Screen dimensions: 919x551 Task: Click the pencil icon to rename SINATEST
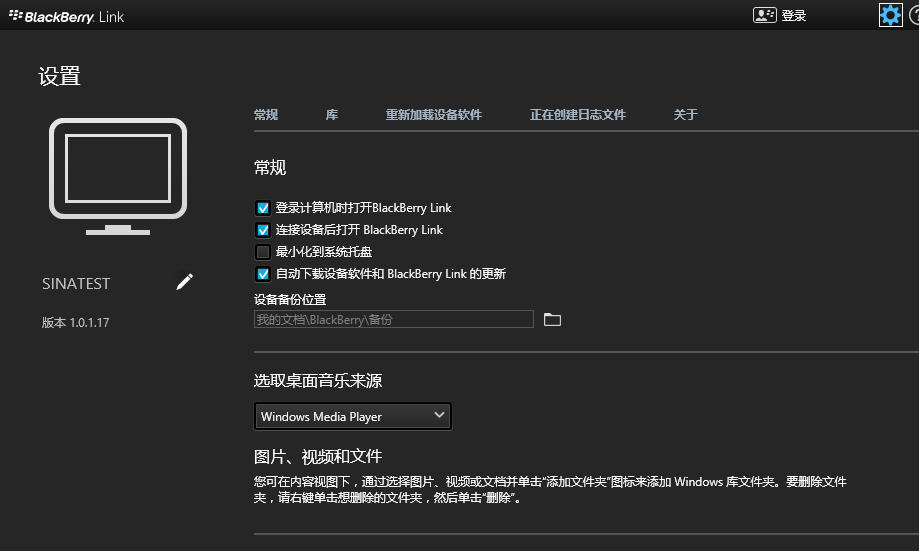[184, 282]
